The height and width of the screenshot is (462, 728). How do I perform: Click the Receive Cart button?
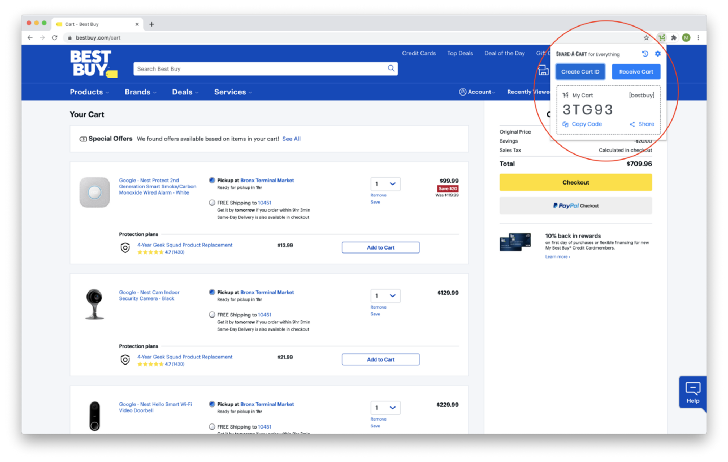(636, 72)
